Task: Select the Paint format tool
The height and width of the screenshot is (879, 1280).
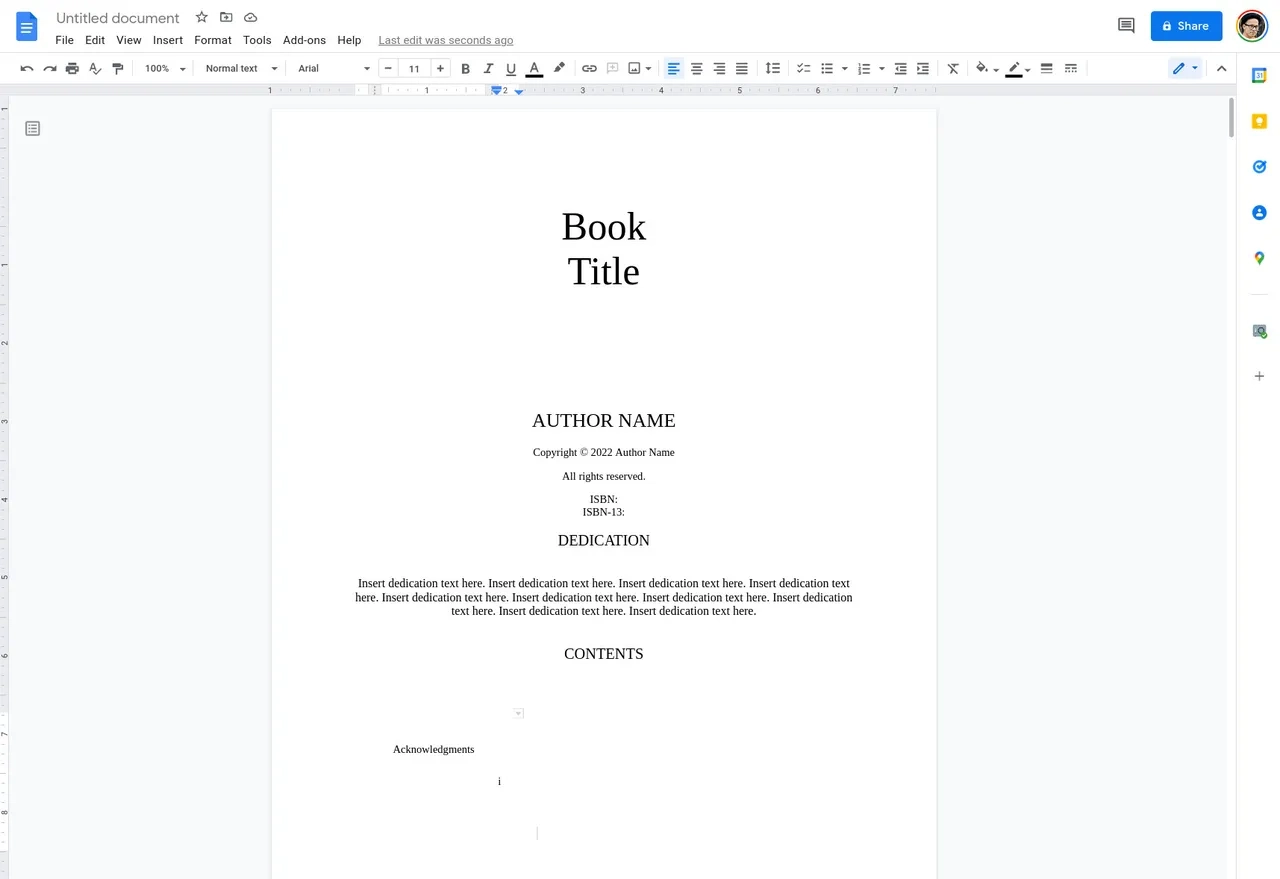Action: (x=117, y=68)
